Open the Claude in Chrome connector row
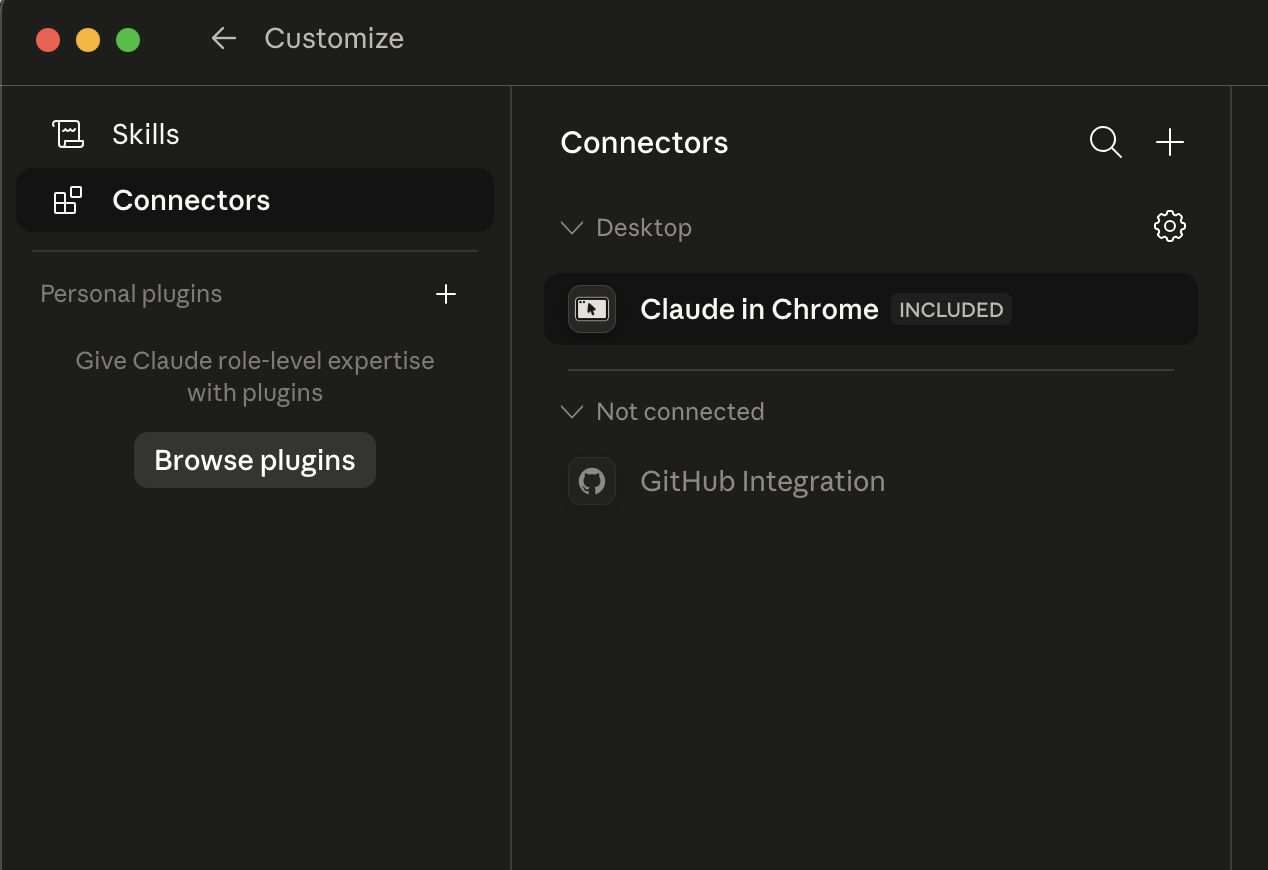The width and height of the screenshot is (1268, 870). coord(871,309)
